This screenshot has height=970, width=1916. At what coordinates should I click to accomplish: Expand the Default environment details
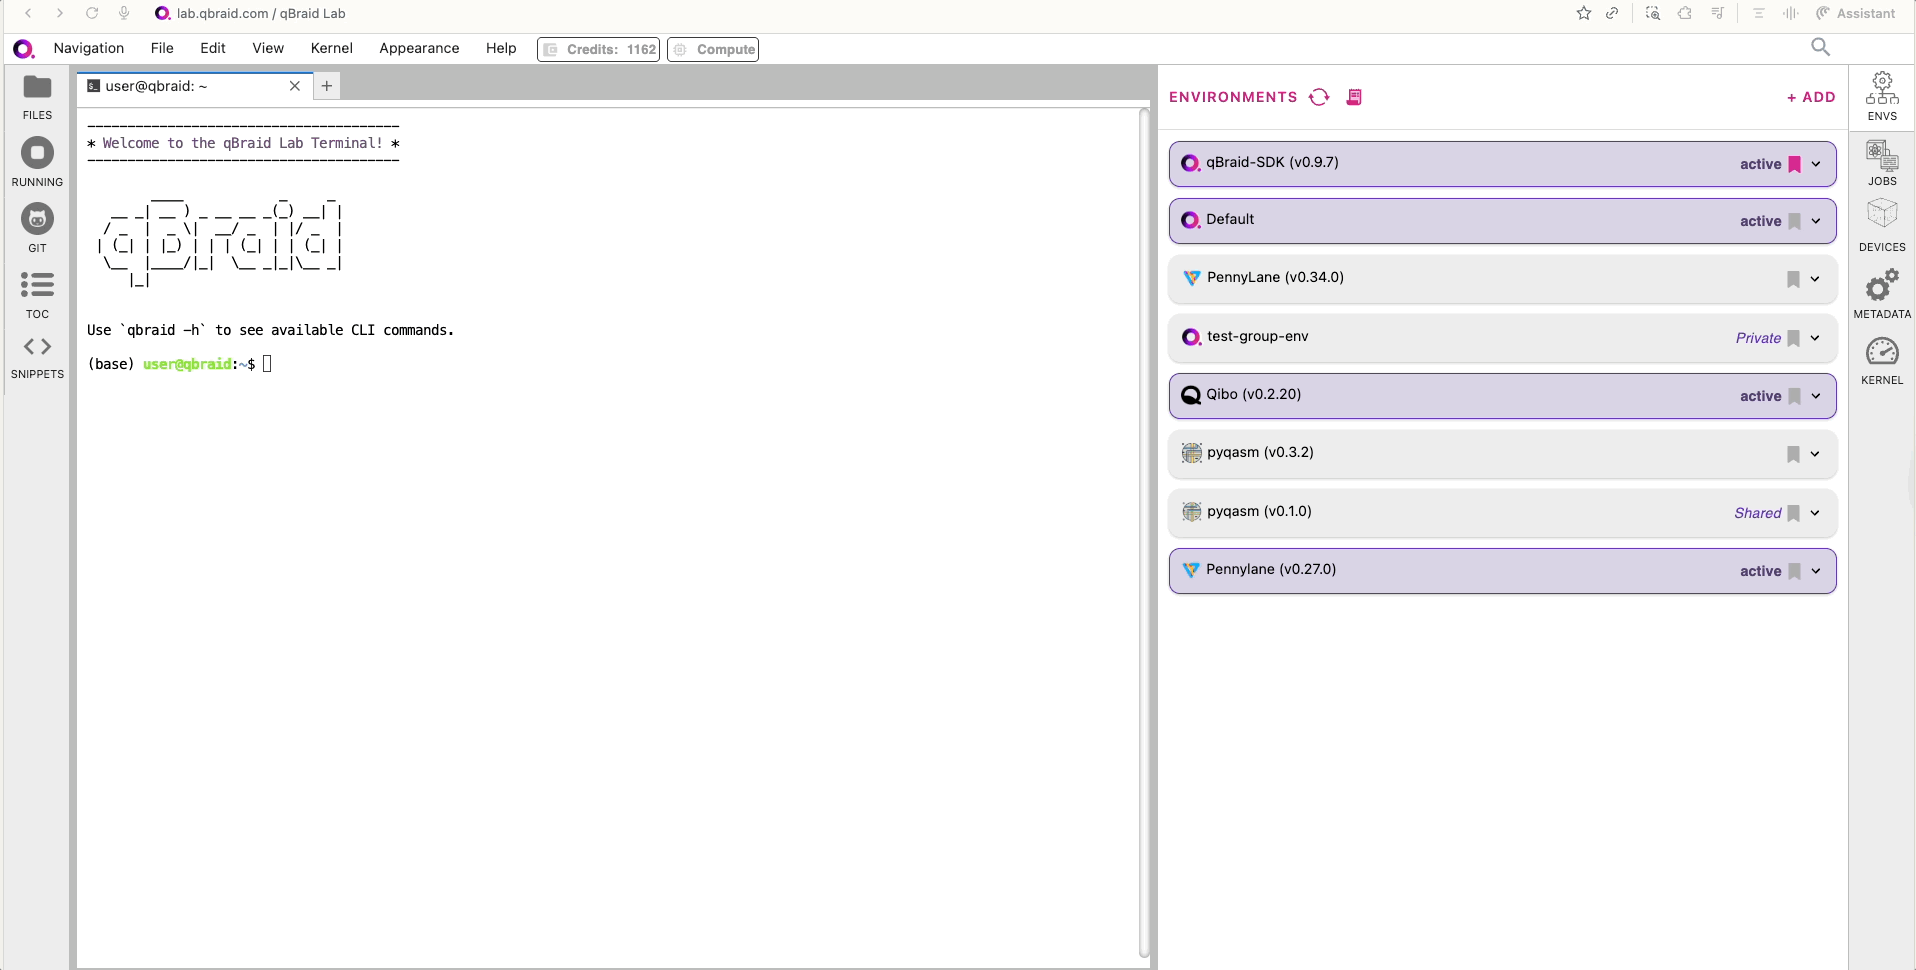[x=1816, y=221]
